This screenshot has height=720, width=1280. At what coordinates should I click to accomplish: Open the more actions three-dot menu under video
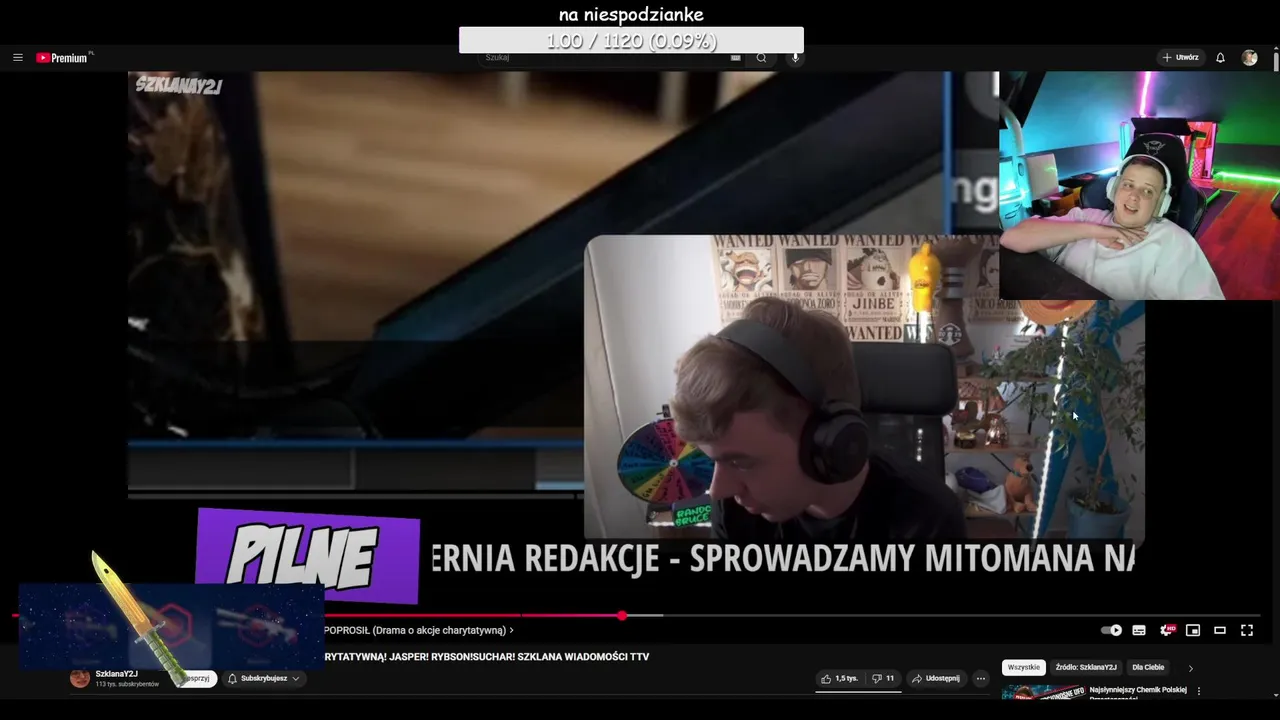tap(981, 678)
